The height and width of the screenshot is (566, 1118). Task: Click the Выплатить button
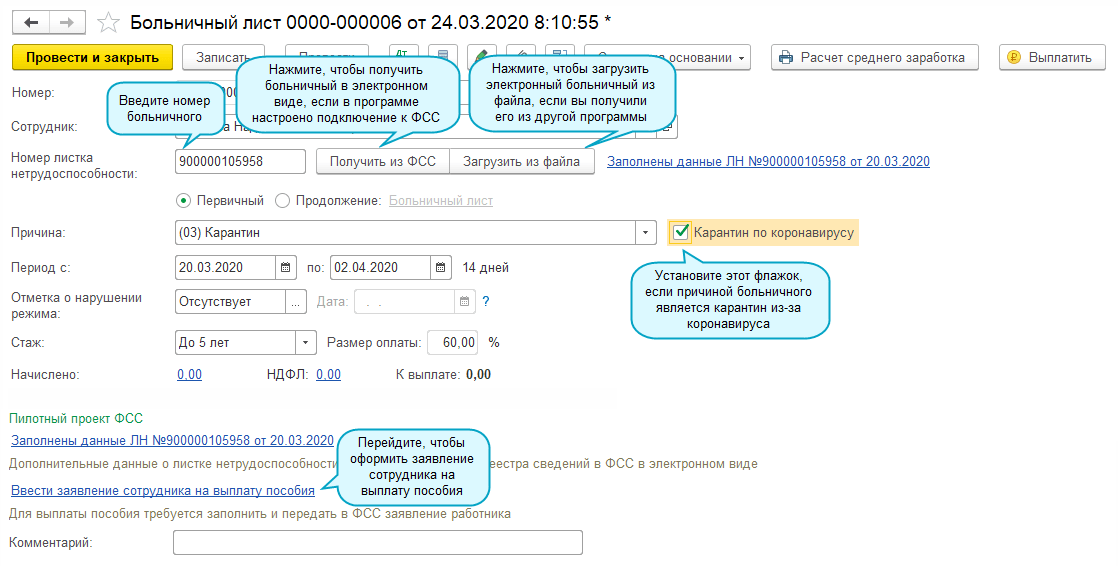coord(1051,58)
